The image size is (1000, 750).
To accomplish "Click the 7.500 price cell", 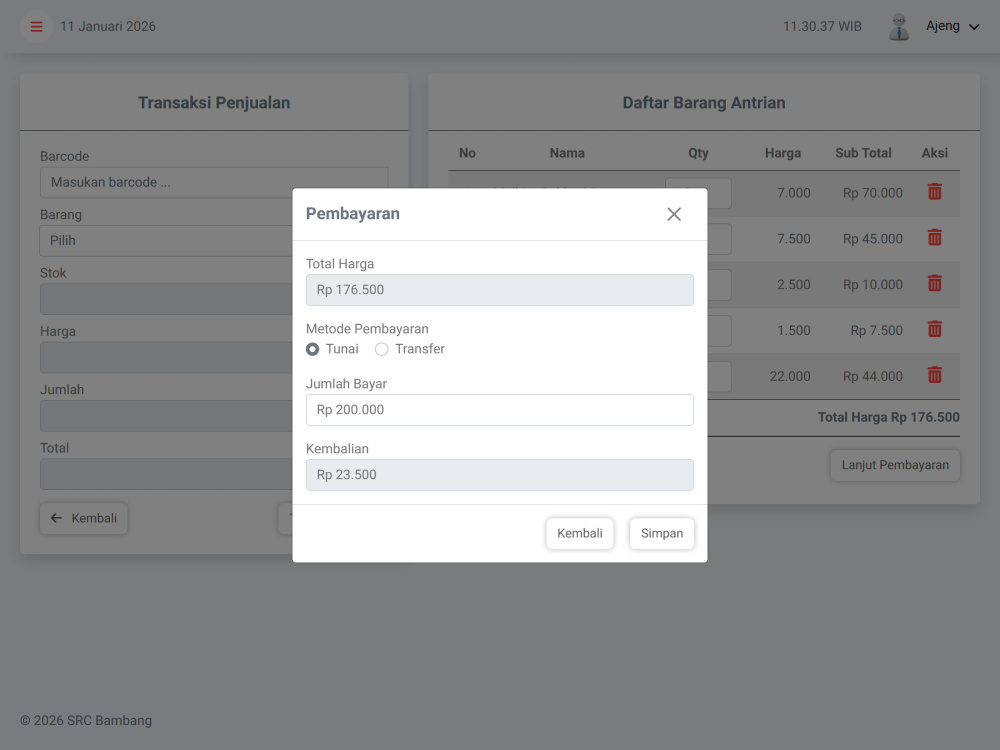I will point(794,239).
